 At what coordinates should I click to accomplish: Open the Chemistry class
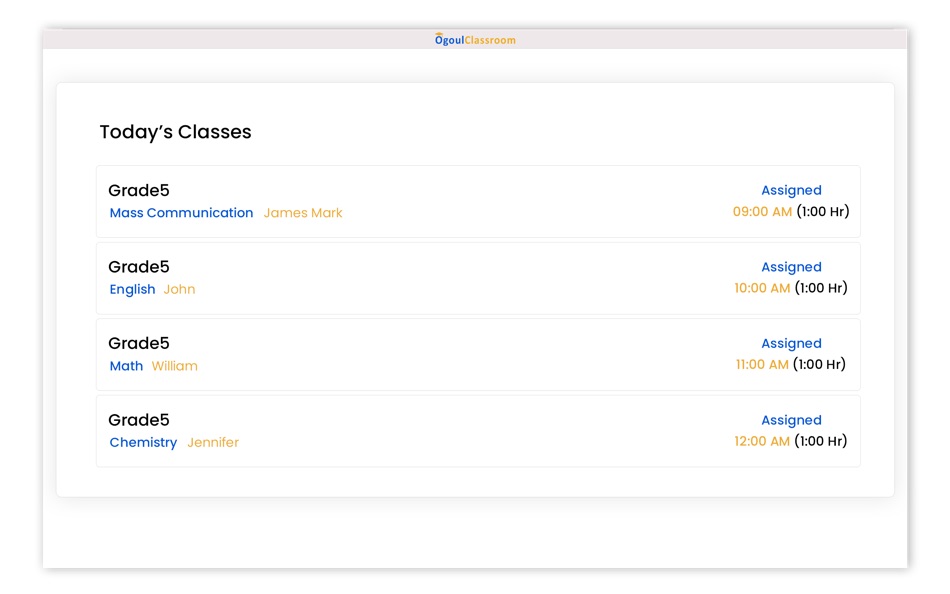[143, 442]
